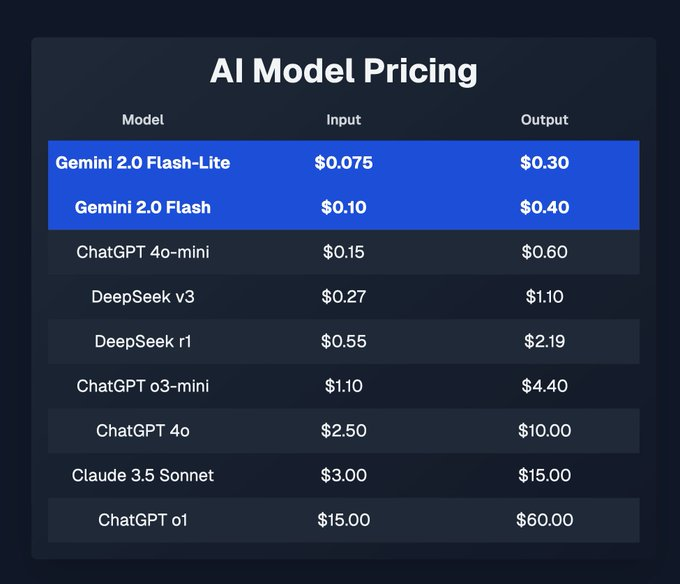Click the $0.40 output price for Gemini Flash

[544, 208]
